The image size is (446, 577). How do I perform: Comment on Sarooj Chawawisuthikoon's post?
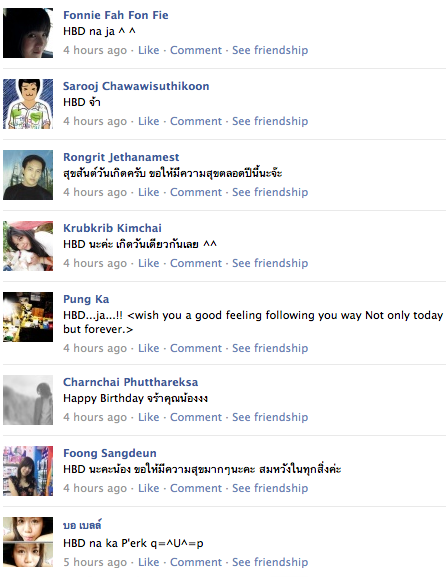coord(196,121)
